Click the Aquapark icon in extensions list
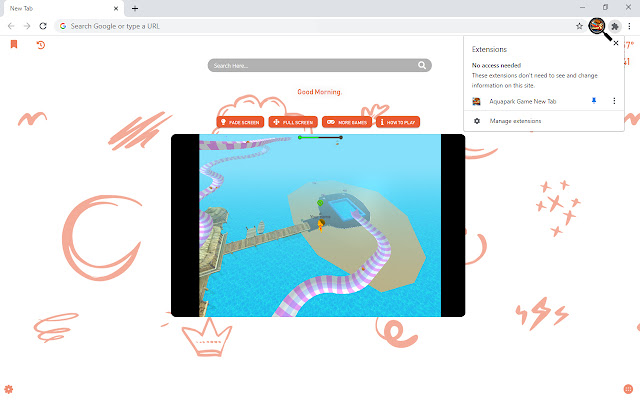This screenshot has height=400, width=640. [x=476, y=101]
